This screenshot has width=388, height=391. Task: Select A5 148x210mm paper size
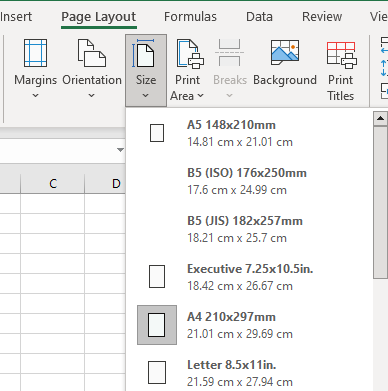coord(249,133)
